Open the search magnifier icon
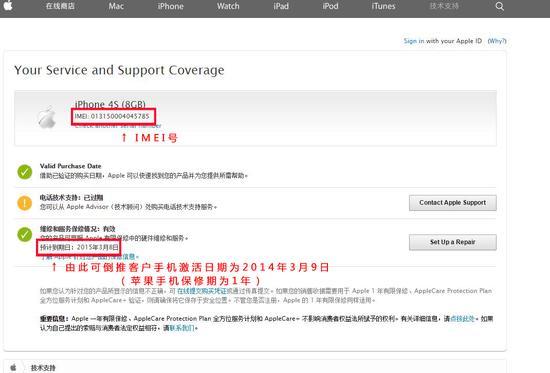 click(499, 6)
